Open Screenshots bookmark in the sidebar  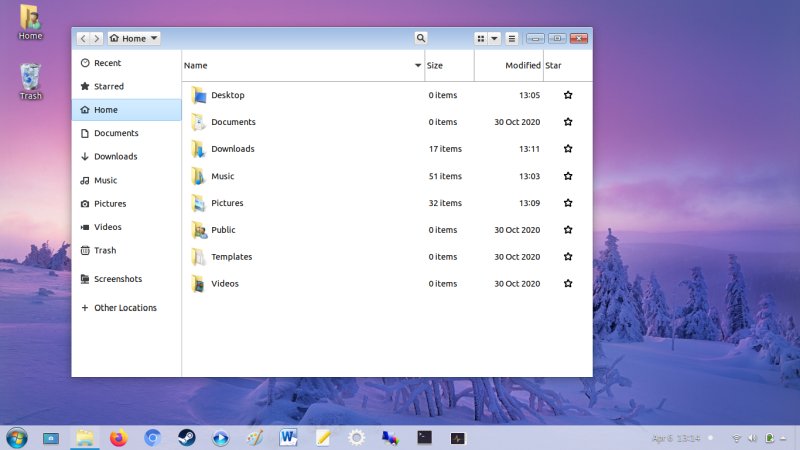pos(127,279)
